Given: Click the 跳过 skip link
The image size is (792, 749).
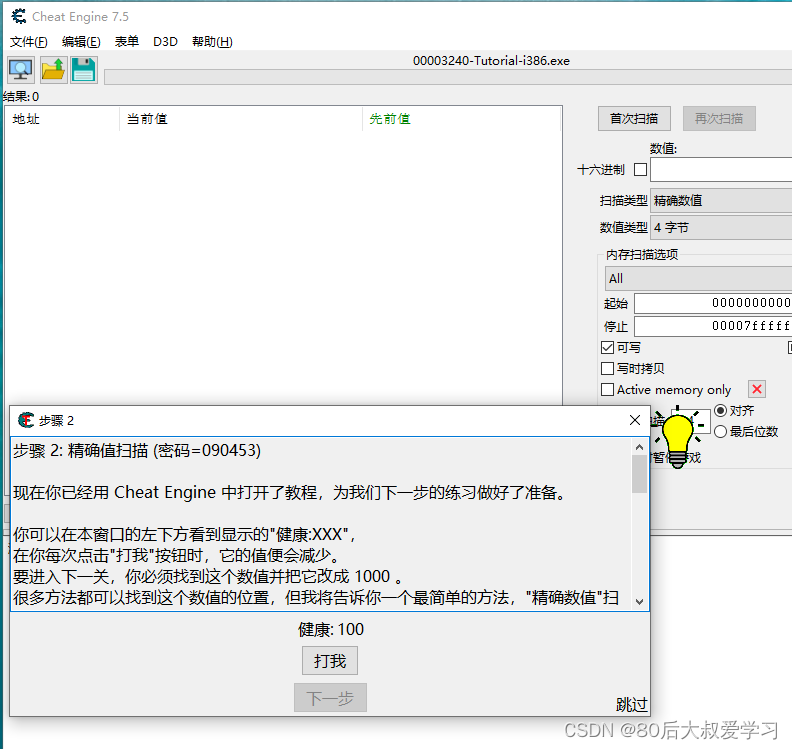Looking at the screenshot, I should point(631,704).
